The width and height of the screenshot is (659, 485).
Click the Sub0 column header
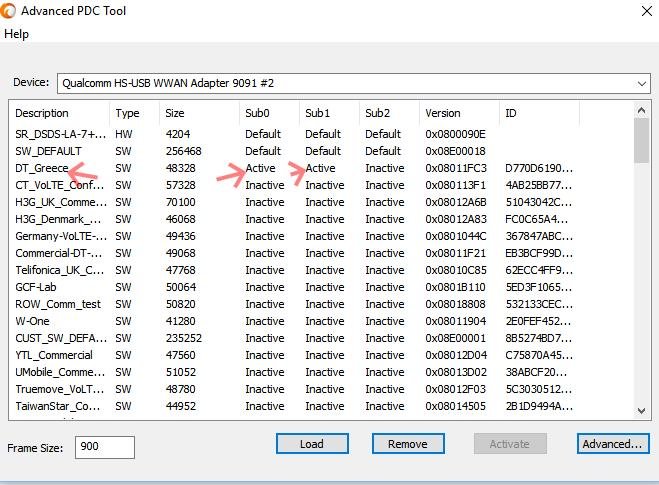click(269, 113)
